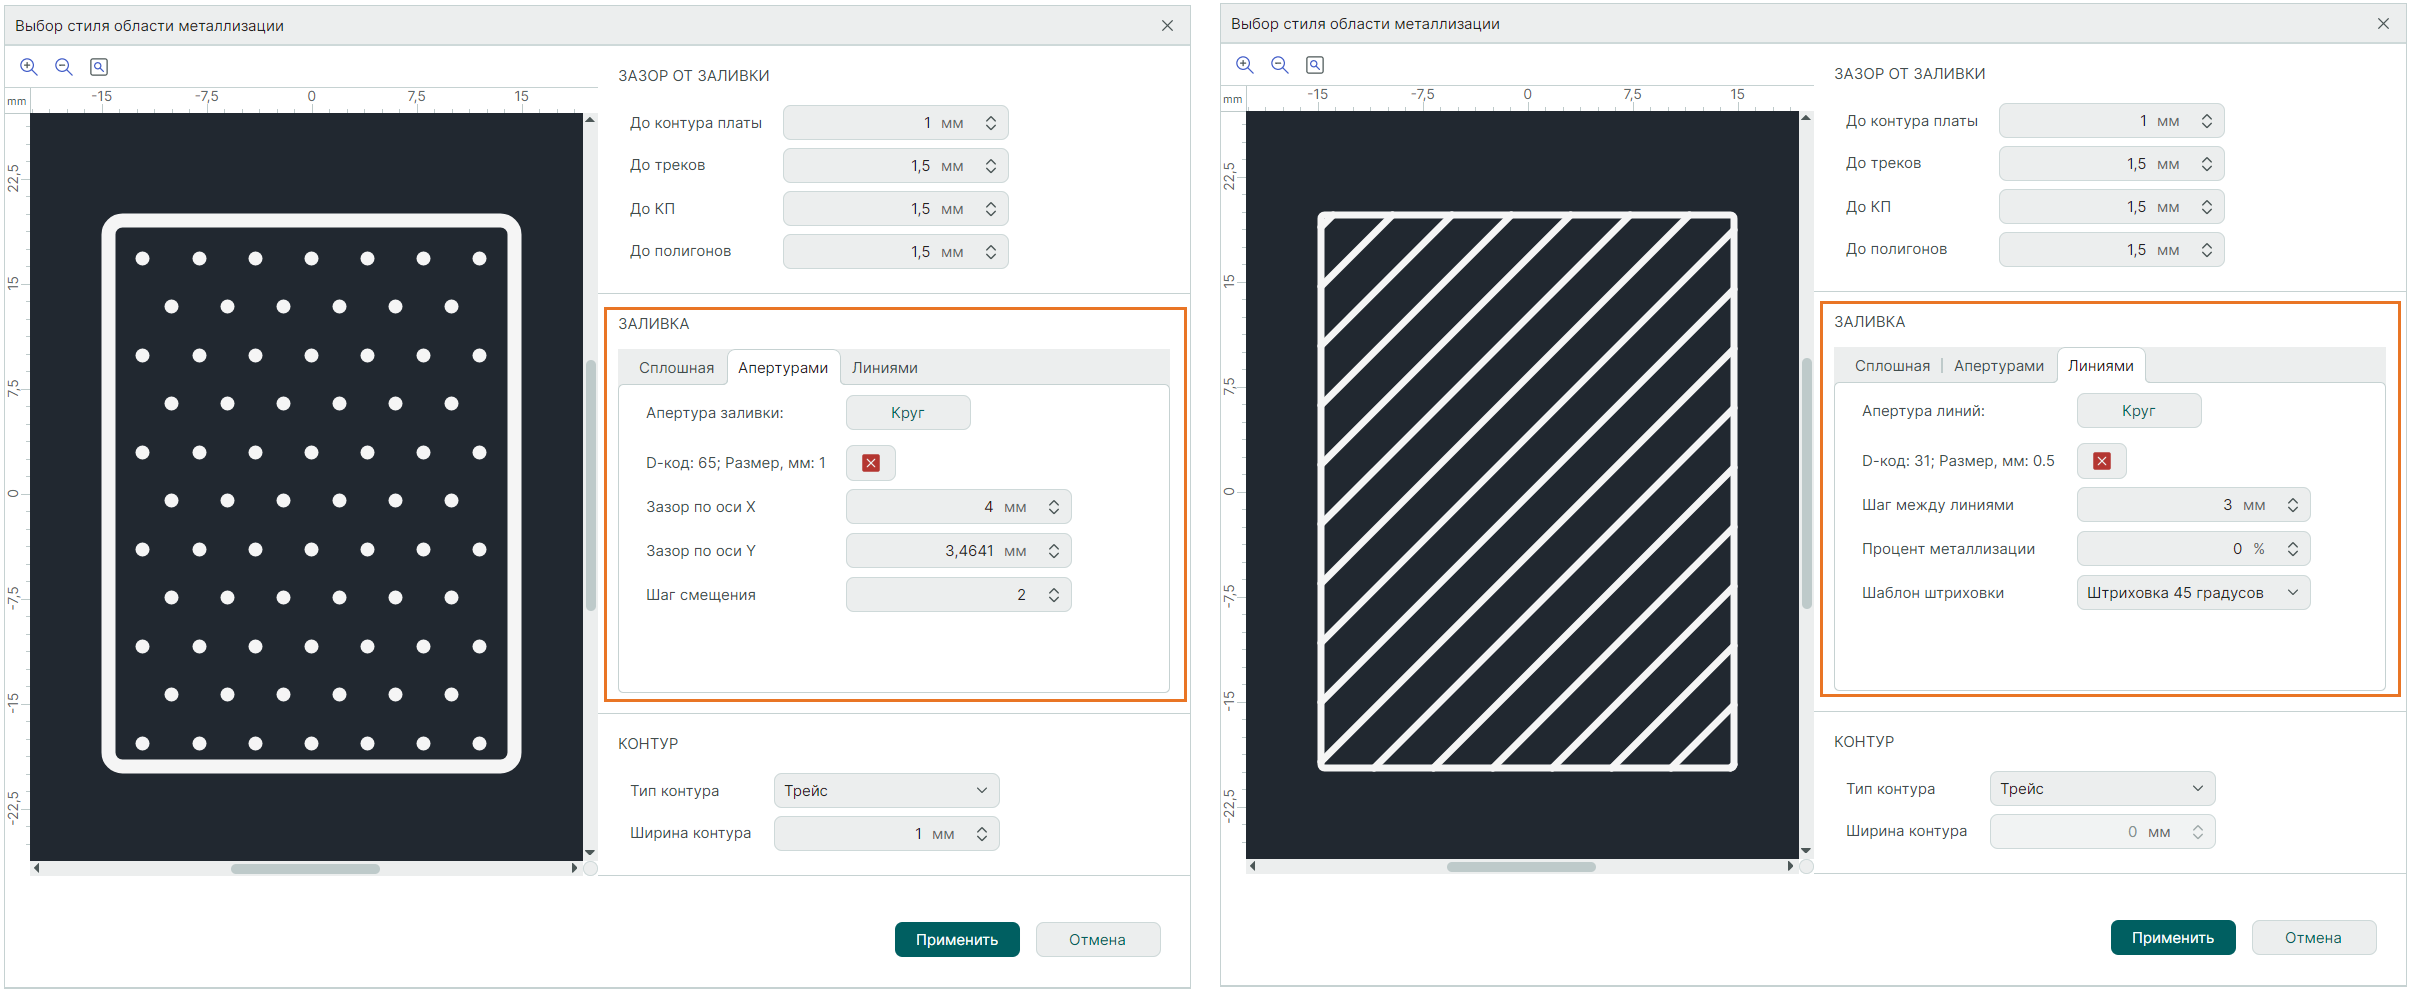Click horizontal scrollbar under the dotted preview
2412x991 pixels.
[305, 869]
